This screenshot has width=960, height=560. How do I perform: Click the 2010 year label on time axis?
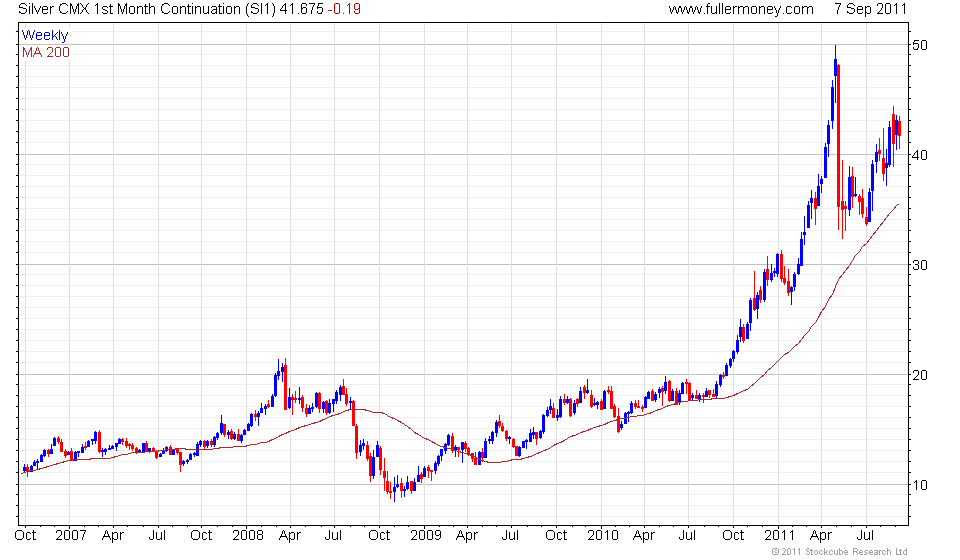603,536
